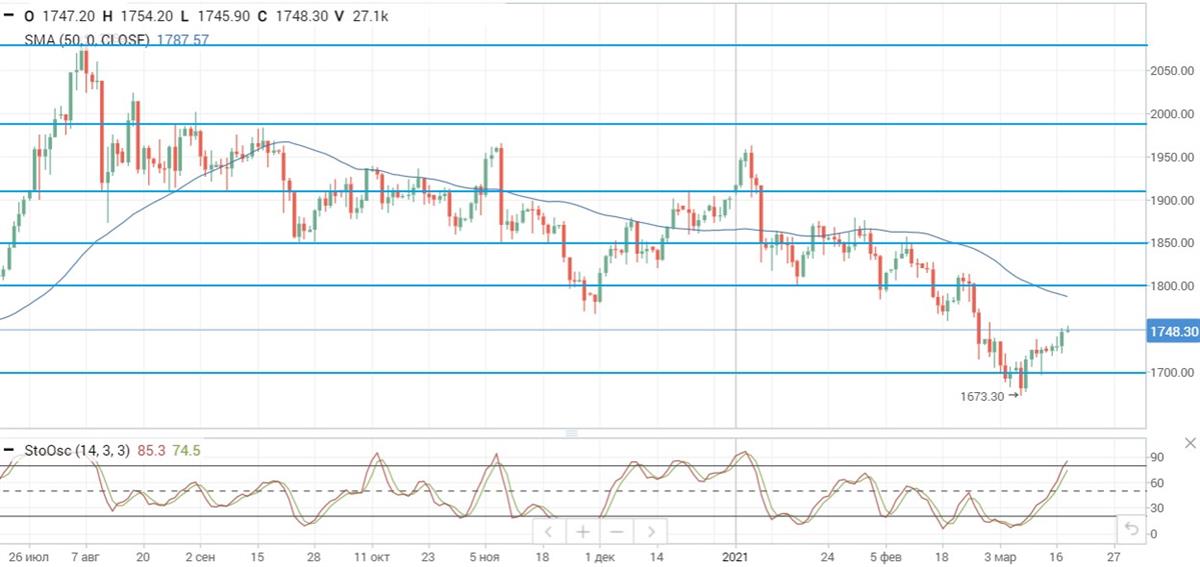Click the pane divider handle between chart and oscillator
The height and width of the screenshot is (567, 1200).
(572, 433)
